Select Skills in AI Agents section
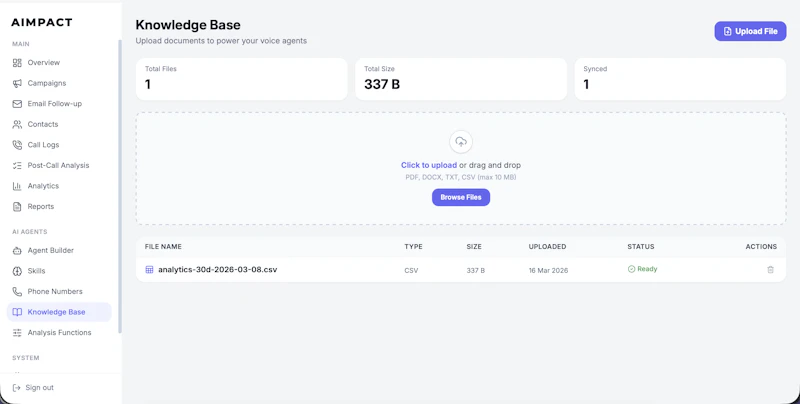 tap(59, 271)
